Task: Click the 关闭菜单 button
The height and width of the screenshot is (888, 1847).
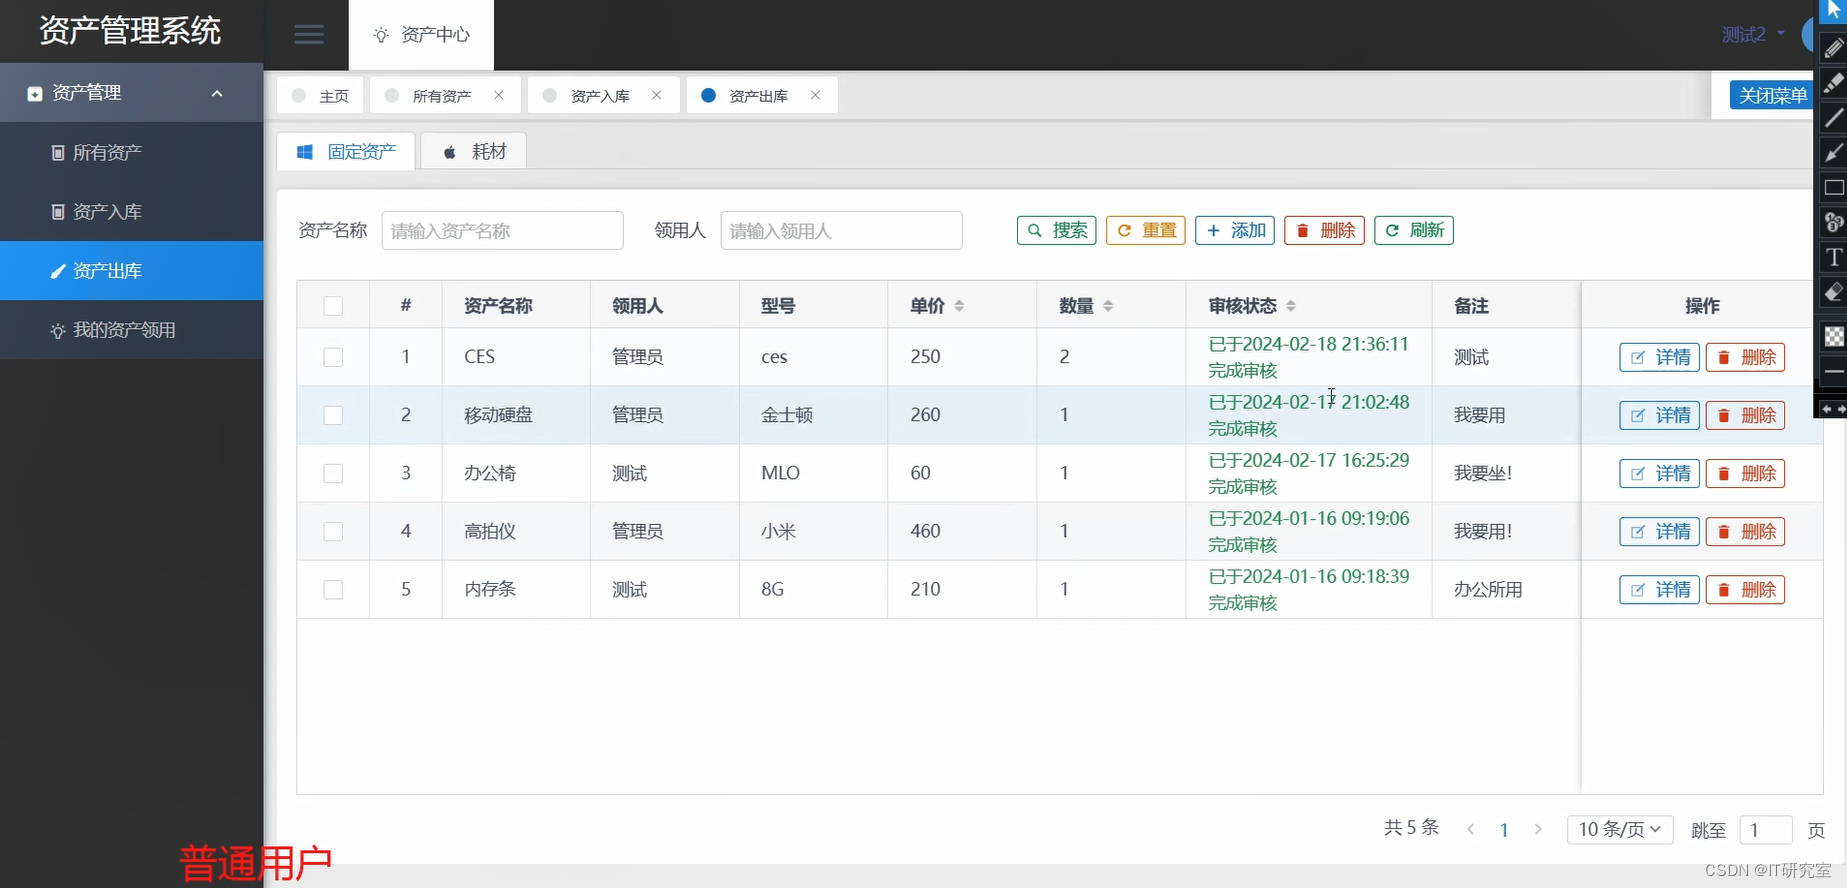Action: coord(1772,95)
